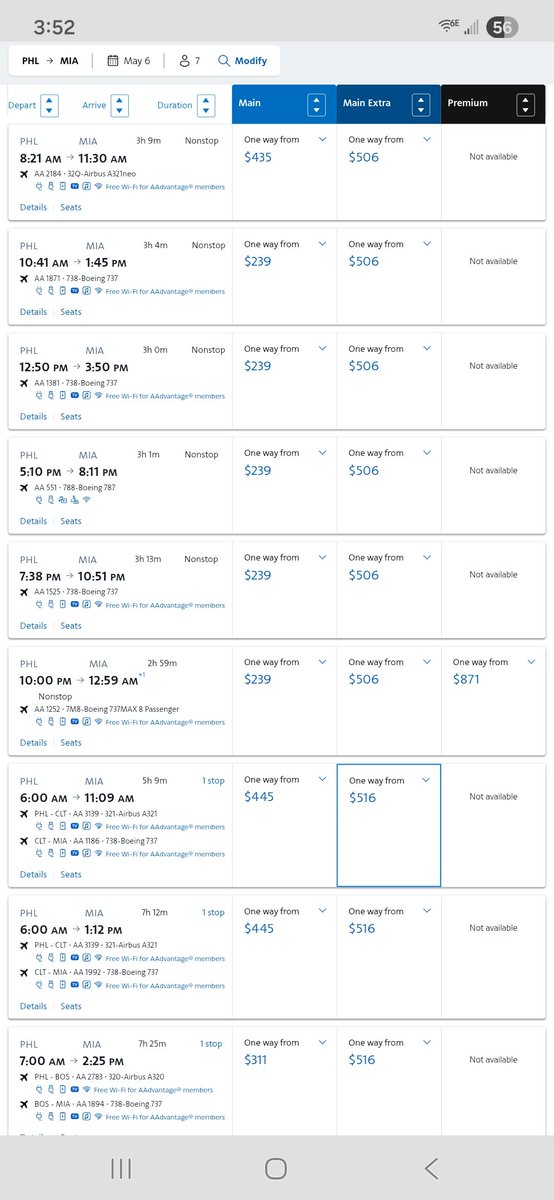Screen dimensions: 554x1200
Task: Expand Main fare chevron for 8:21 AM flight
Action: 322,140
